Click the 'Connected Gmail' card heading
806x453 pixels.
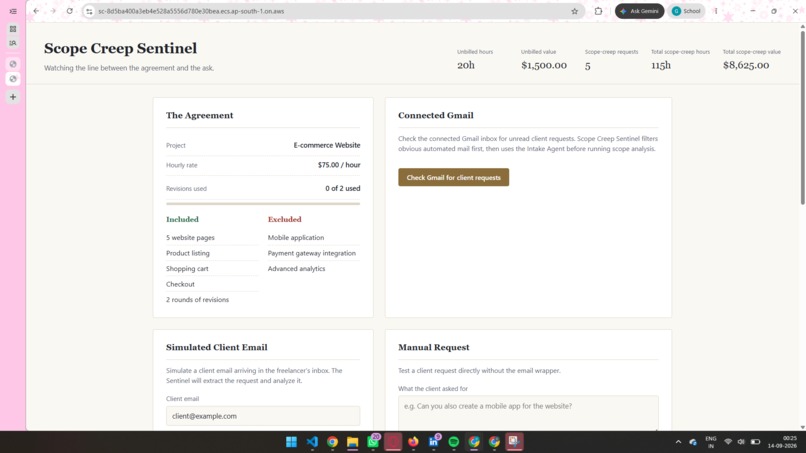coord(435,115)
